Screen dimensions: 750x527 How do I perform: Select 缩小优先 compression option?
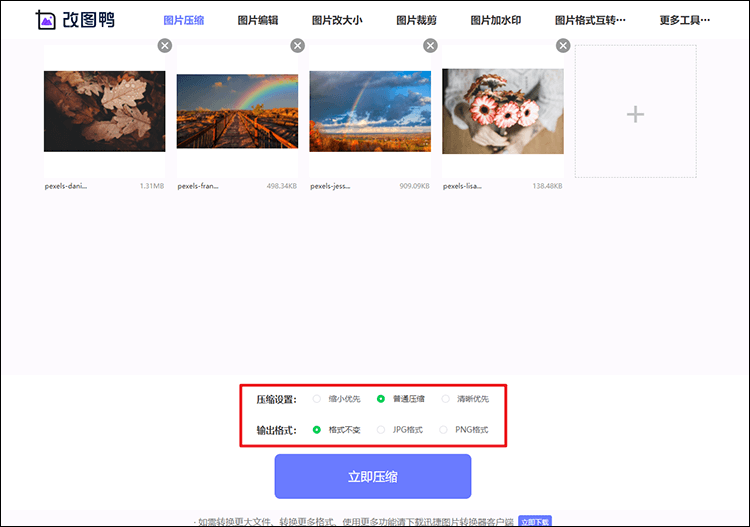pos(317,399)
